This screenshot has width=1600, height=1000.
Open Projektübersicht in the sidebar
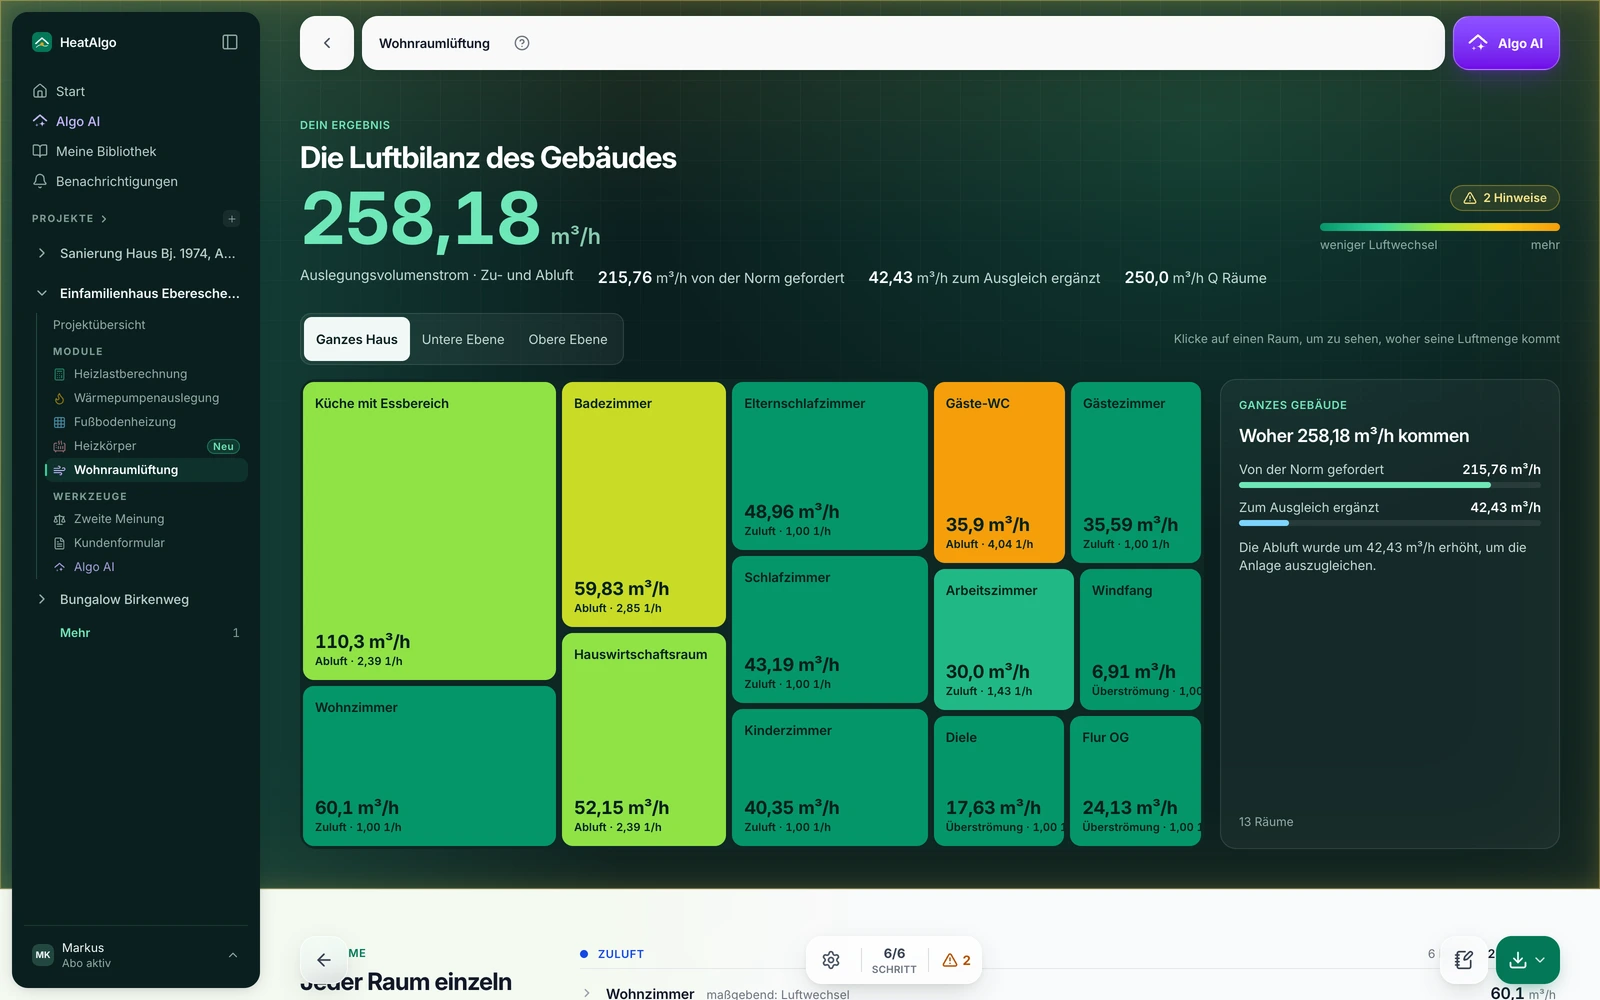tap(99, 325)
